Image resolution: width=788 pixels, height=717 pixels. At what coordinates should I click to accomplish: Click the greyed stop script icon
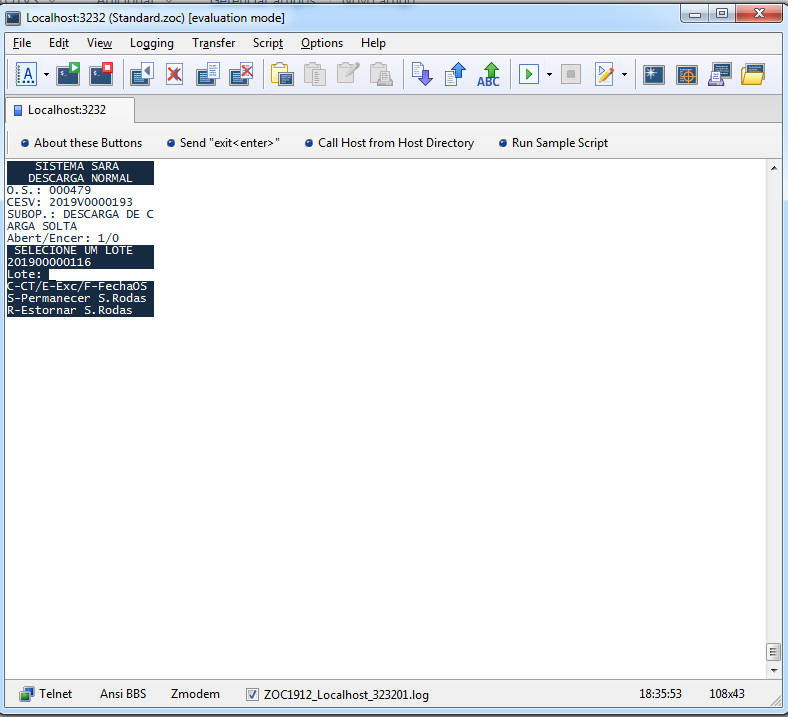tap(571, 74)
